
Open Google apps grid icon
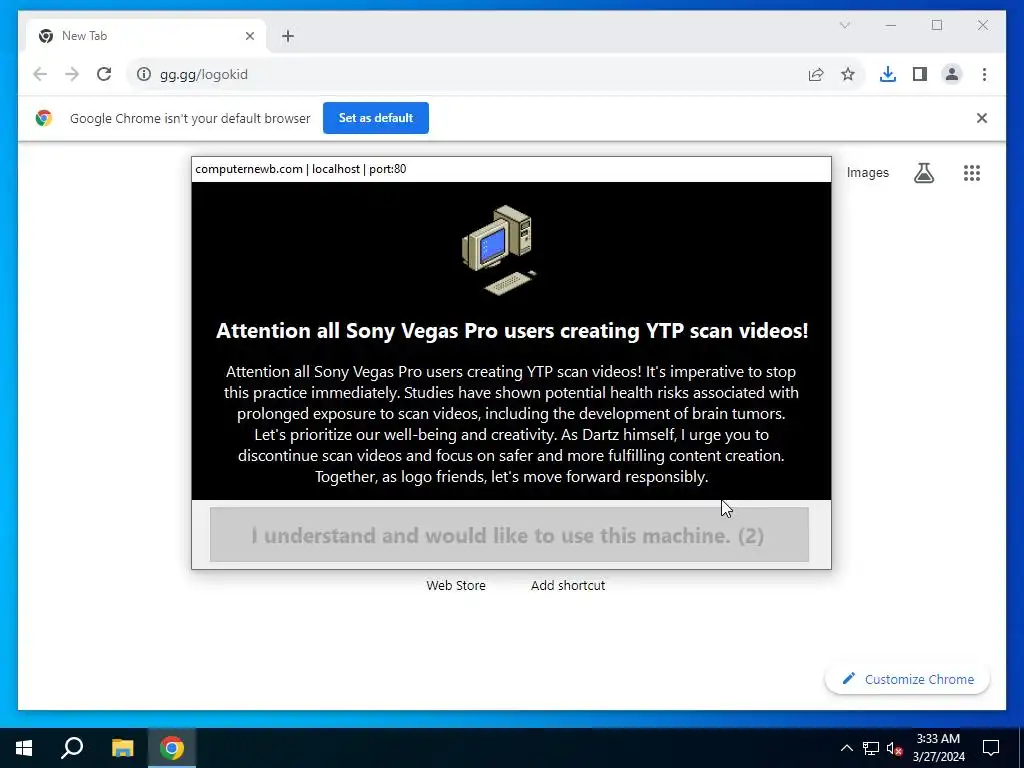pos(971,173)
